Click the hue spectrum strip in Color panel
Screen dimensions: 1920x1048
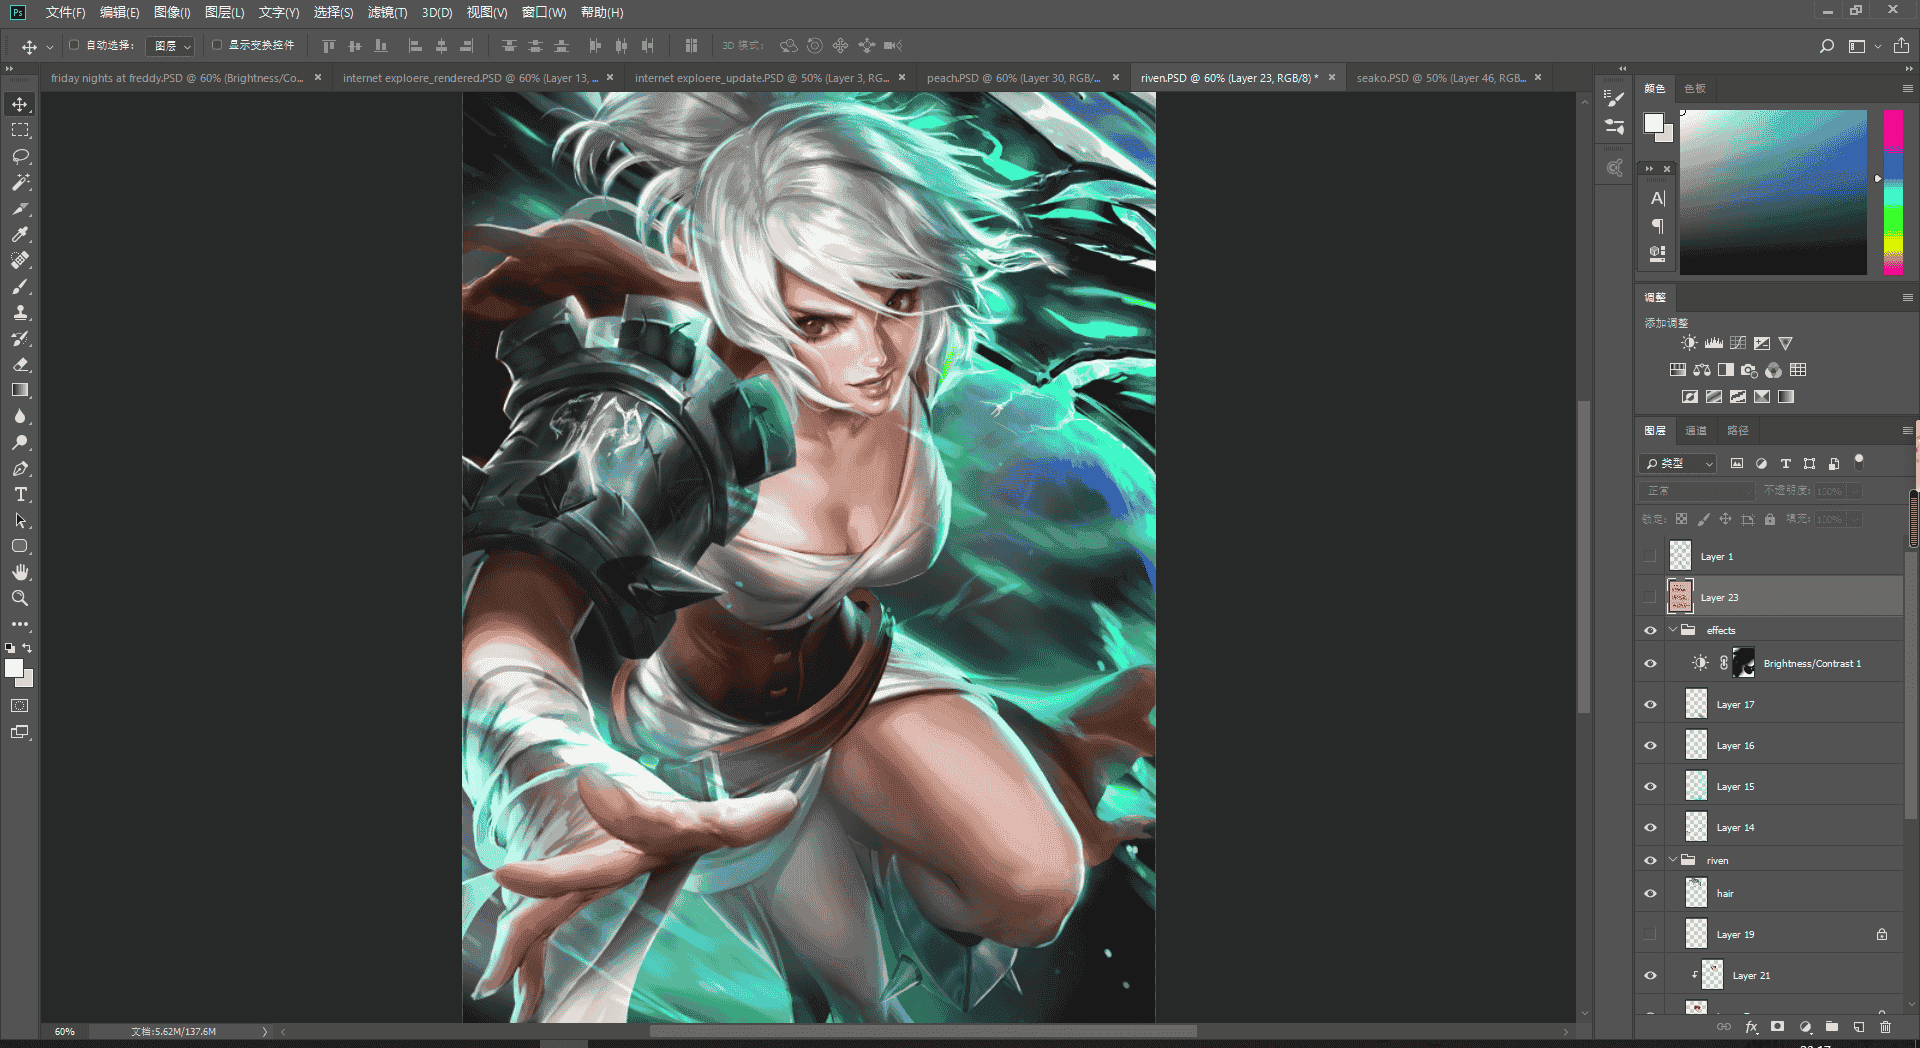(1893, 192)
